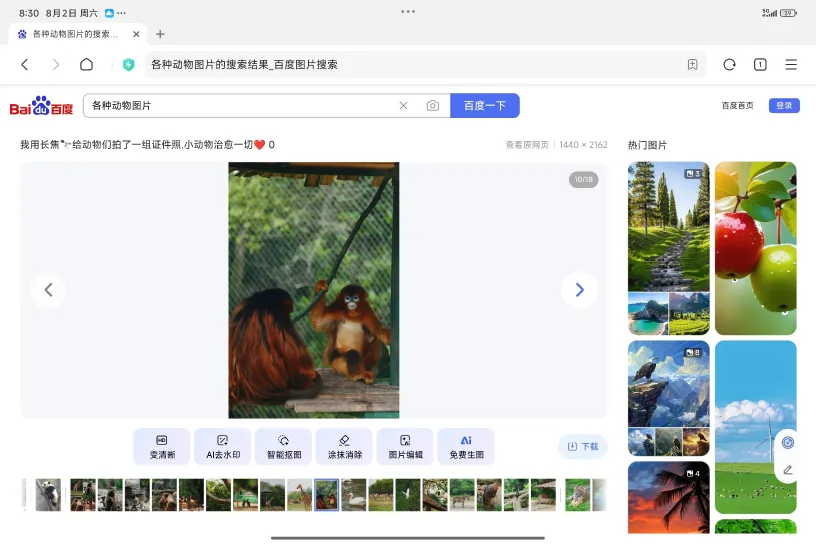This screenshot has width=816, height=544.
Task: Choose the 智能抠图 tool
Action: tap(283, 446)
